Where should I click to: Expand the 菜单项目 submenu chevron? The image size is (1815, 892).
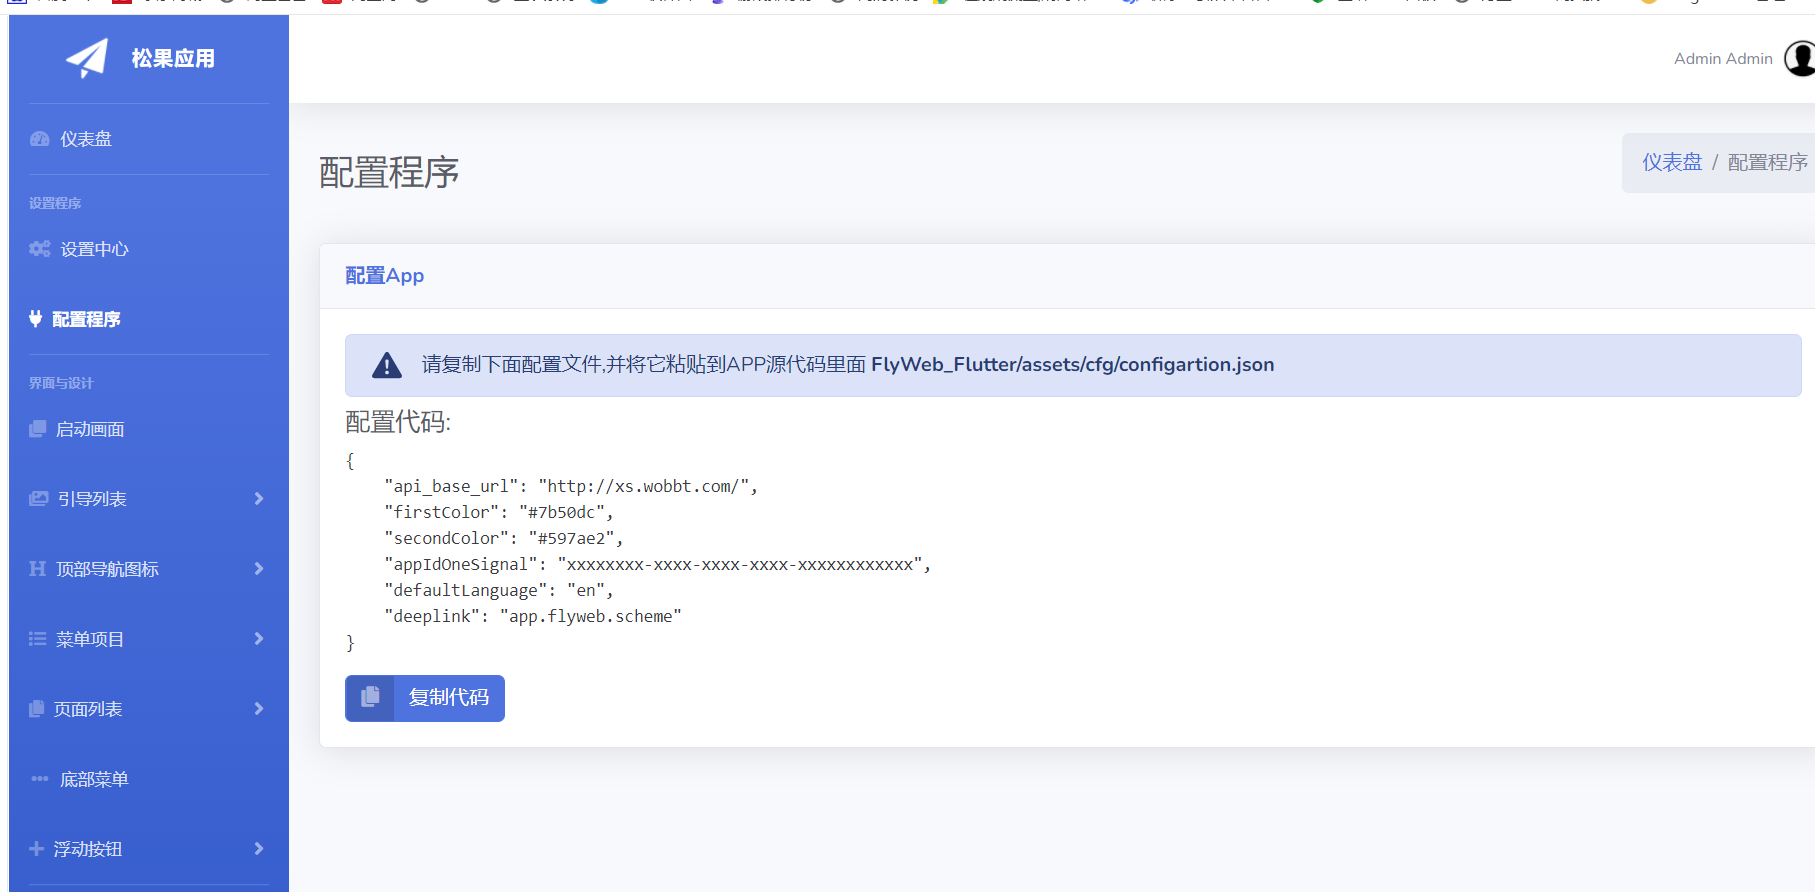(259, 639)
